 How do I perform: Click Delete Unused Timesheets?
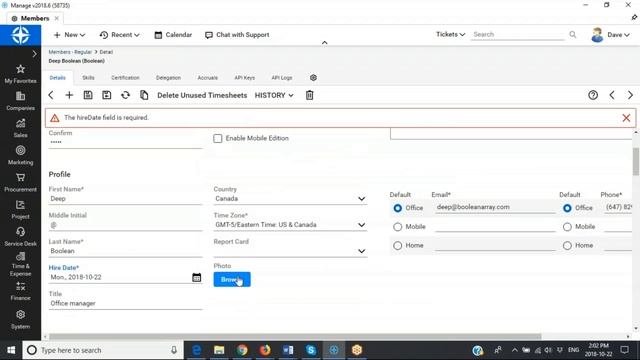click(x=202, y=95)
